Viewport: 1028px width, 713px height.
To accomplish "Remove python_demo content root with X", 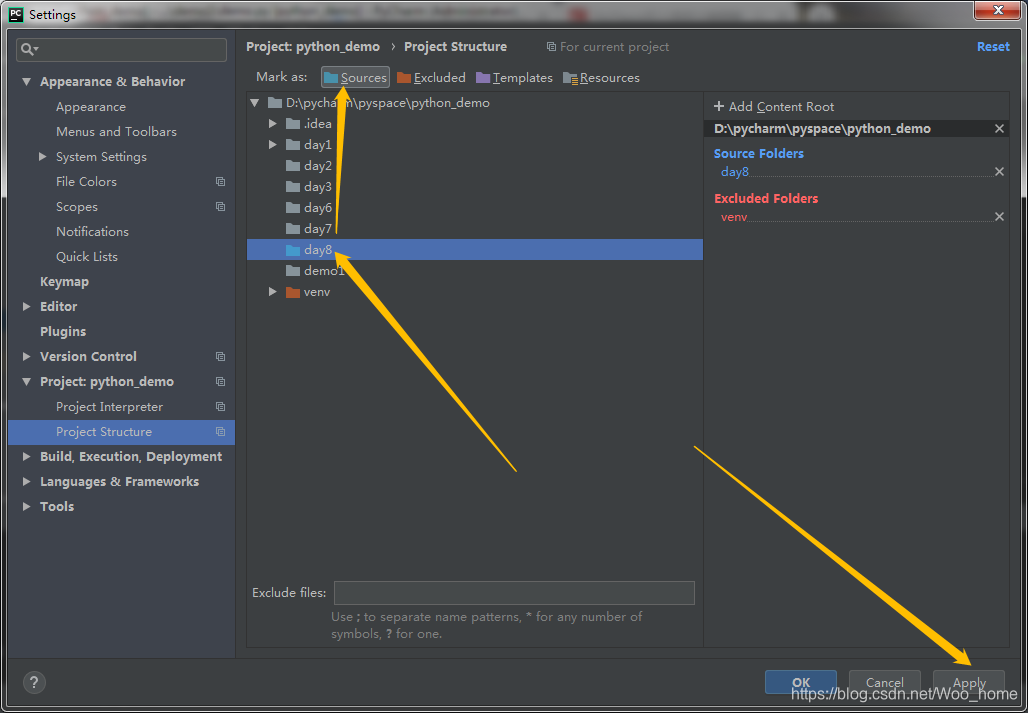I will [x=999, y=128].
